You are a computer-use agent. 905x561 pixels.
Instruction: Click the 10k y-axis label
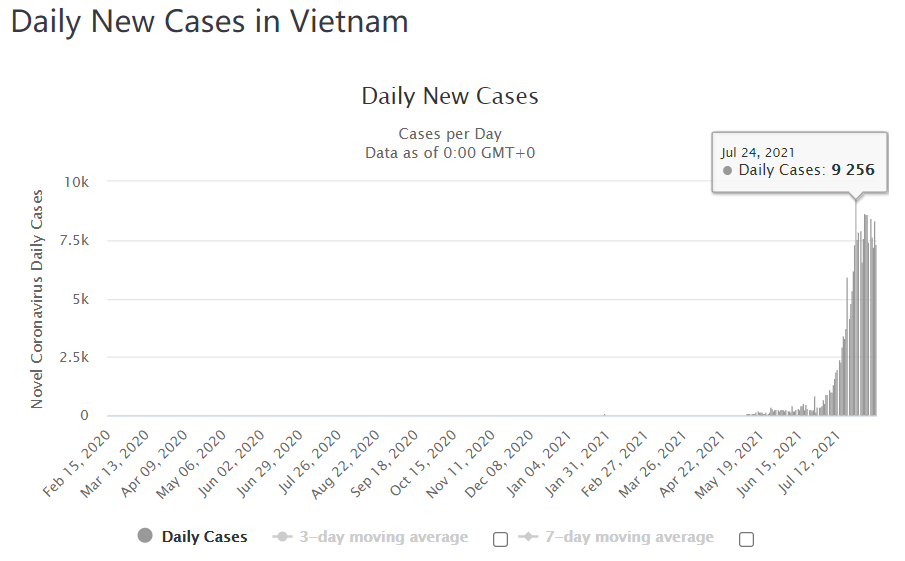[x=78, y=182]
